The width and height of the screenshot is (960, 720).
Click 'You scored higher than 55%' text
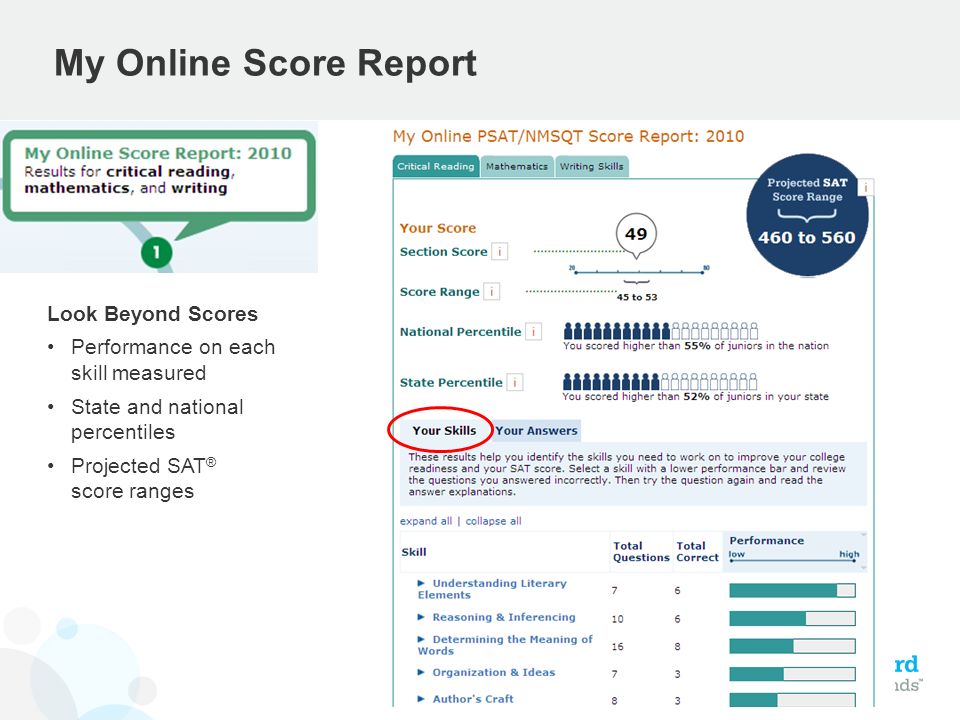coord(696,346)
